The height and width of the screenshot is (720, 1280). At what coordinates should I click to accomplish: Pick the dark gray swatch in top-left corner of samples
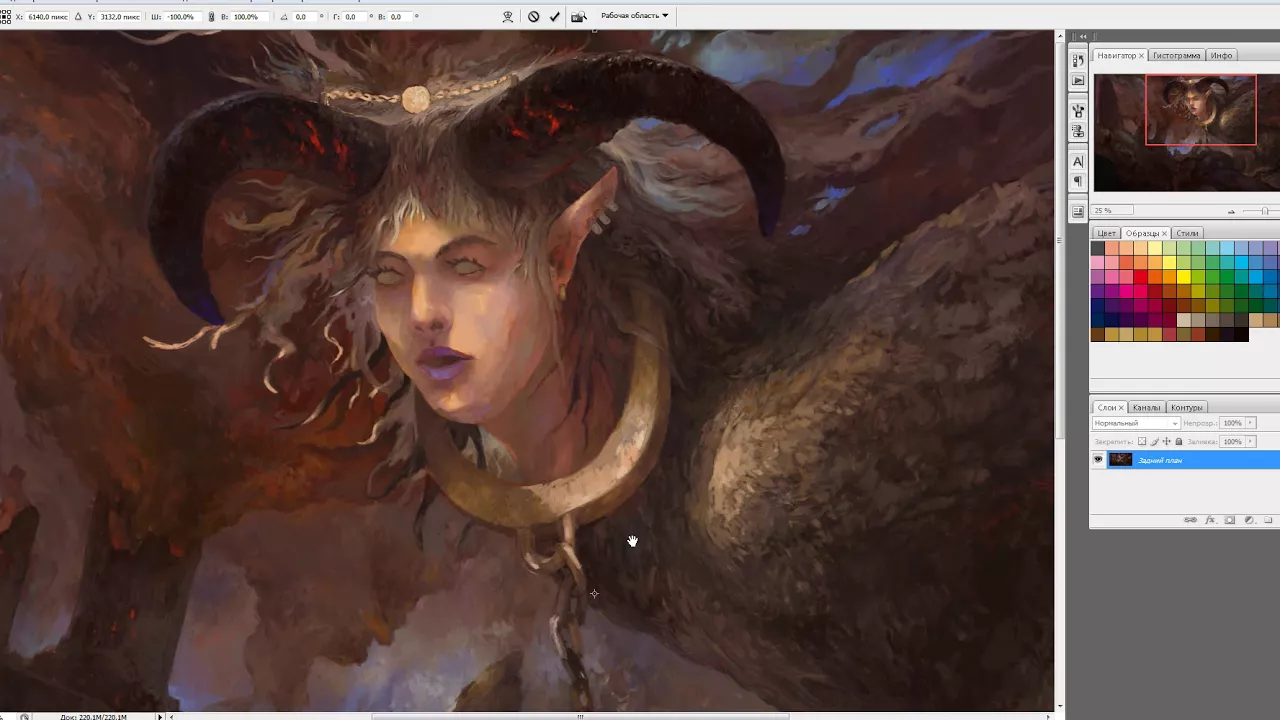pyautogui.click(x=1097, y=248)
